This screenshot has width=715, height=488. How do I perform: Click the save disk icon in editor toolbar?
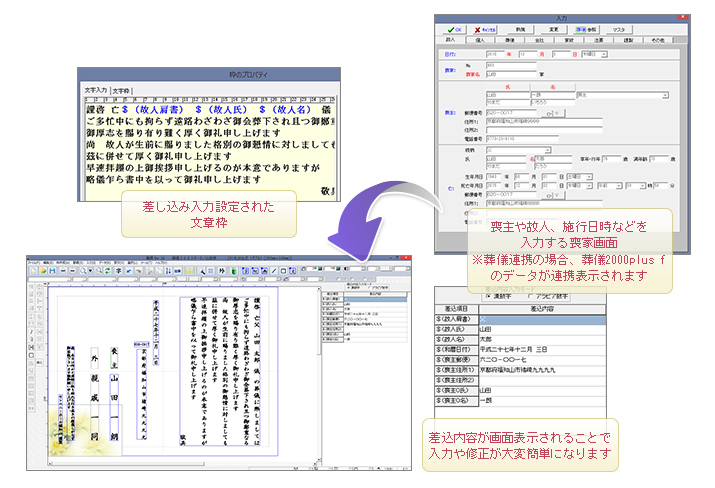51,270
